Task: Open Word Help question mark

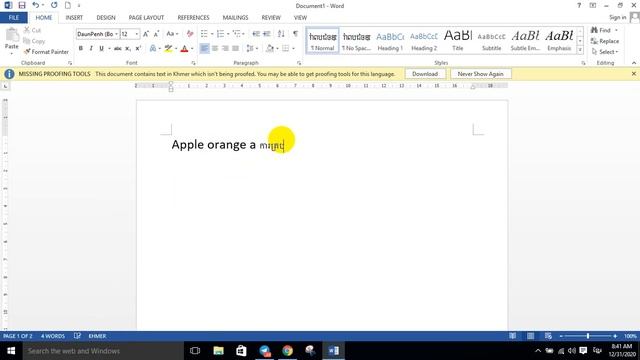Action: pos(579,5)
